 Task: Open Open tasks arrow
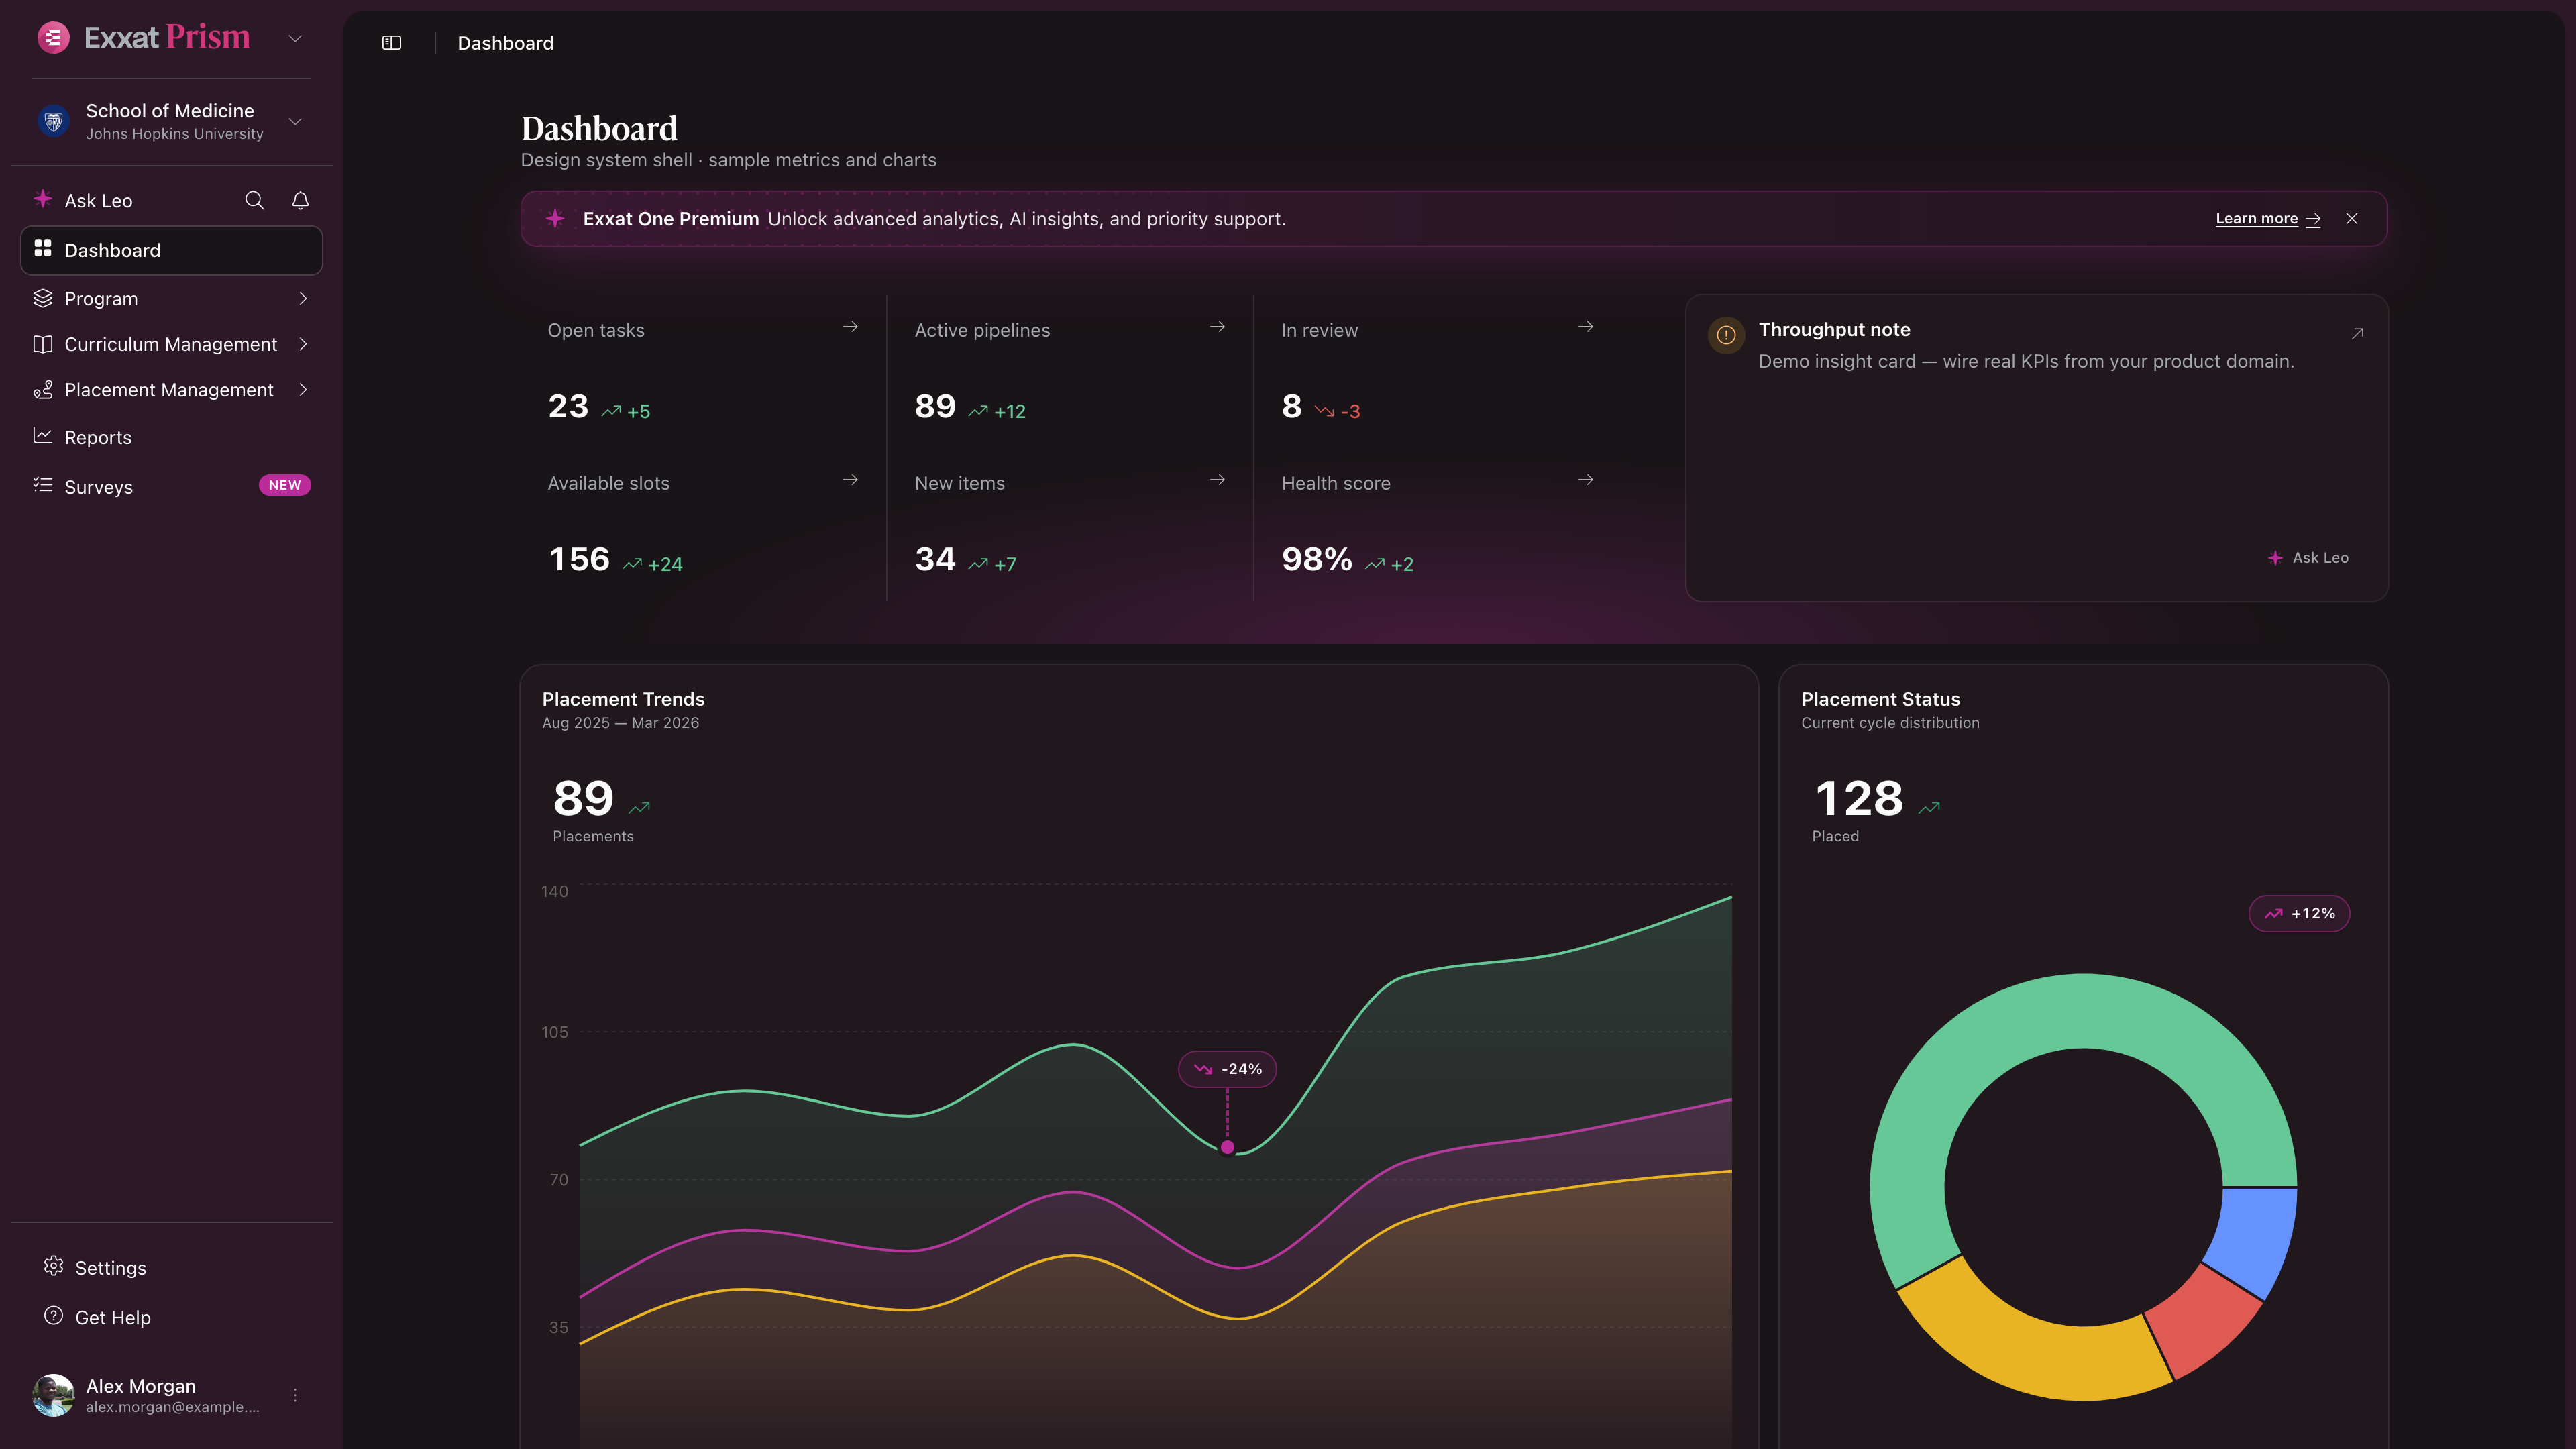[x=850, y=327]
